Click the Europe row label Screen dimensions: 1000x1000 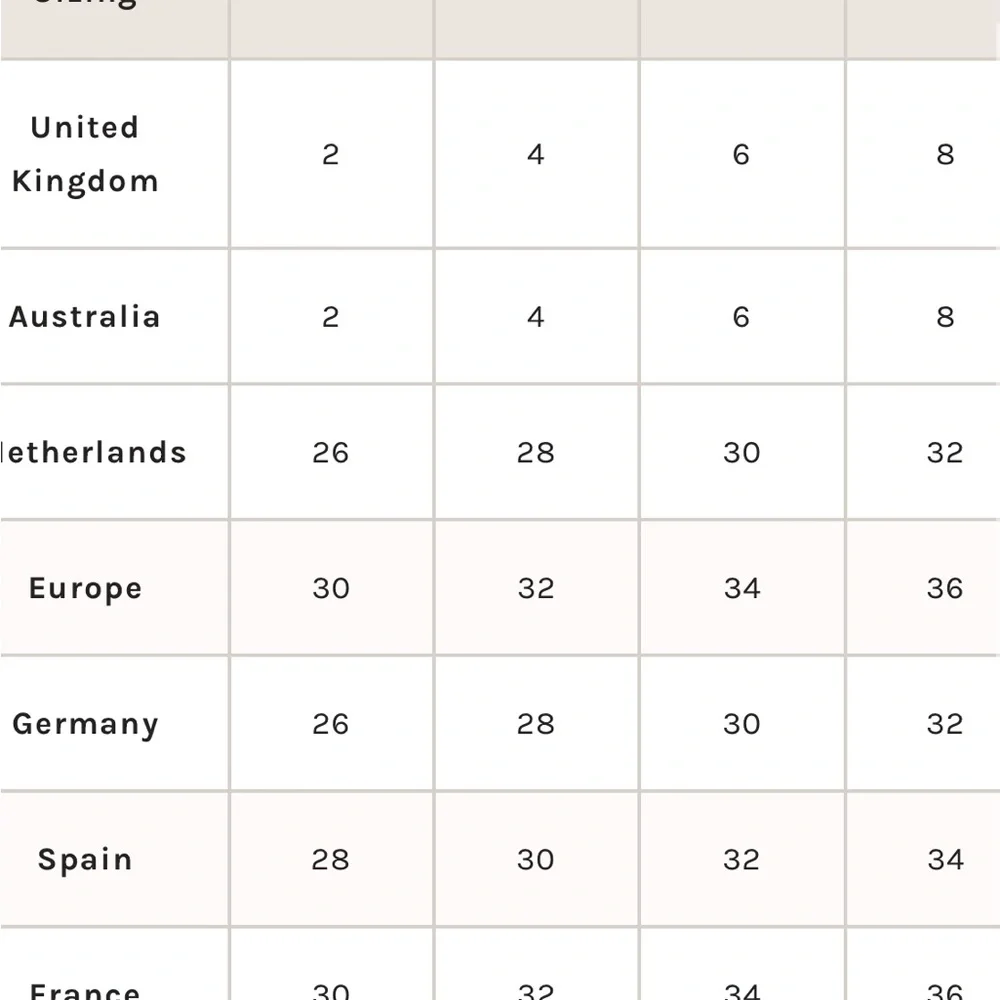point(85,588)
